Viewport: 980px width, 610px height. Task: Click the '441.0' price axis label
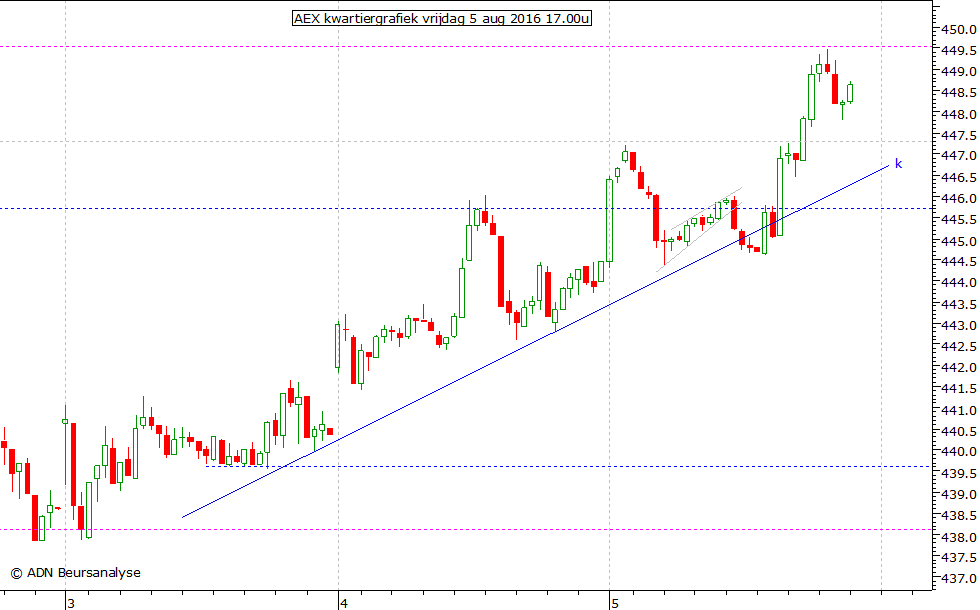click(959, 410)
